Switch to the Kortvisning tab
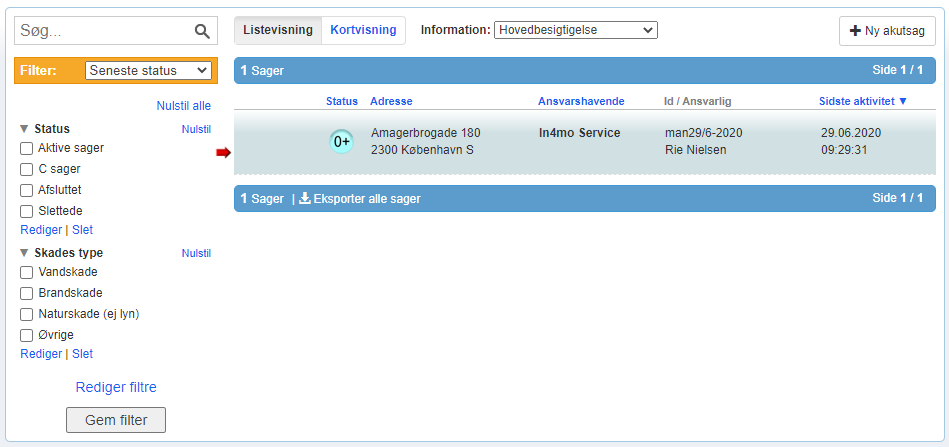Image resolution: width=949 pixels, height=447 pixels. pos(363,30)
